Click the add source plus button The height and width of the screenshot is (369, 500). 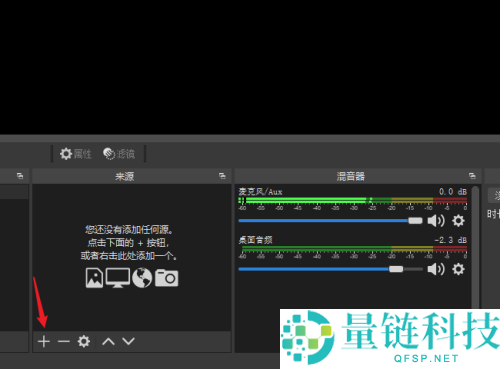(44, 341)
